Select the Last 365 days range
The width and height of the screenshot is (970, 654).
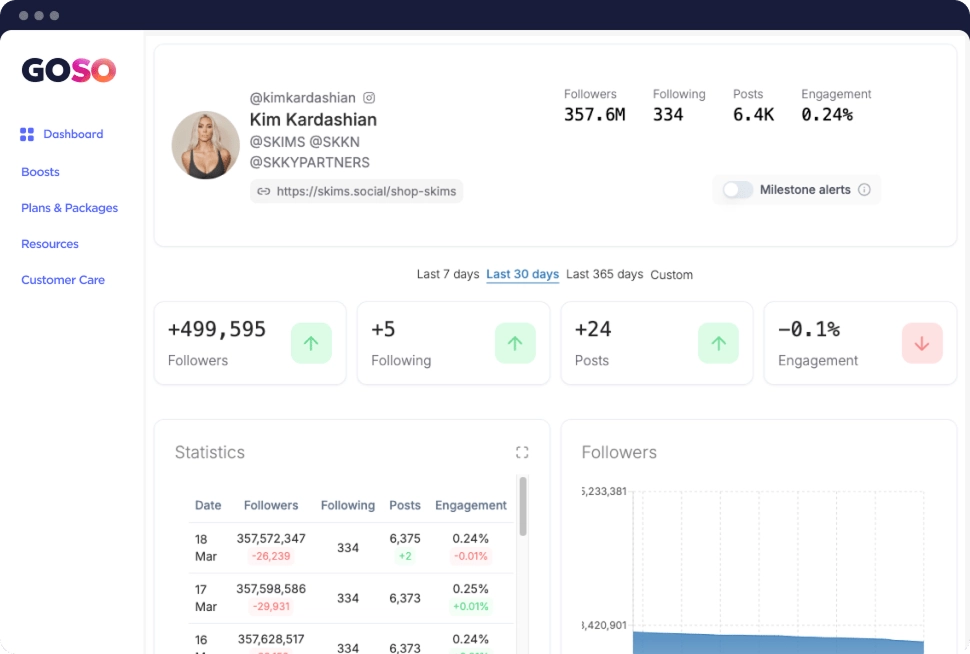(604, 274)
